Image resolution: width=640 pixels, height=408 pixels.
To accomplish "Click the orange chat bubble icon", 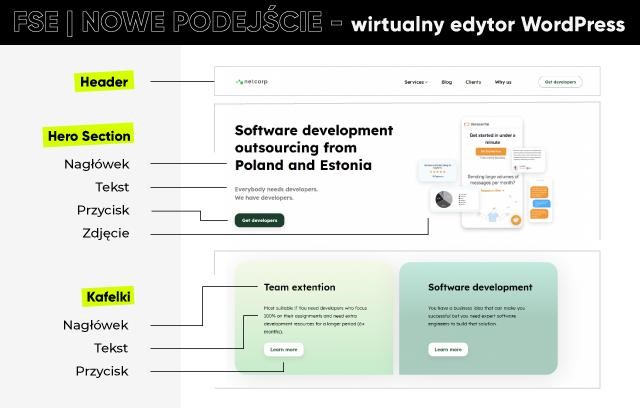I will point(515,221).
